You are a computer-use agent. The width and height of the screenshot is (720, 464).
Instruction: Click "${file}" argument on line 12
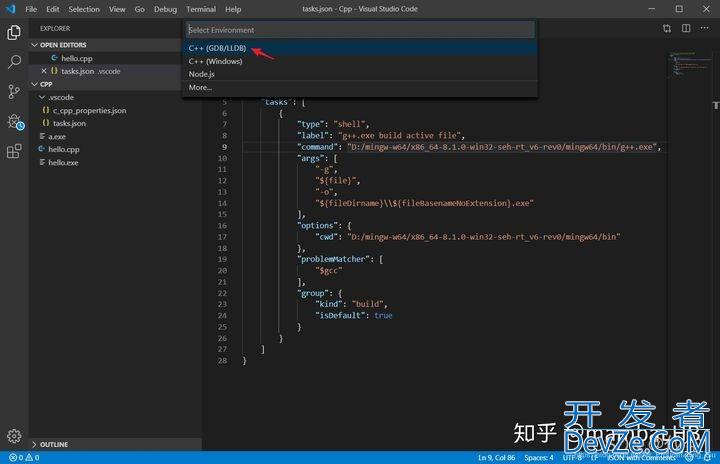336,181
